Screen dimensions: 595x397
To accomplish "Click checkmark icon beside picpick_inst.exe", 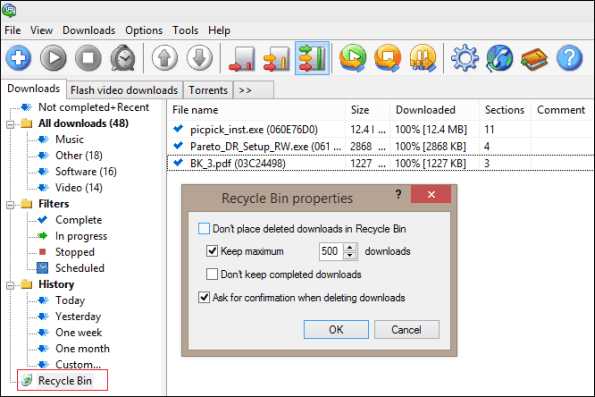I will [x=178, y=129].
